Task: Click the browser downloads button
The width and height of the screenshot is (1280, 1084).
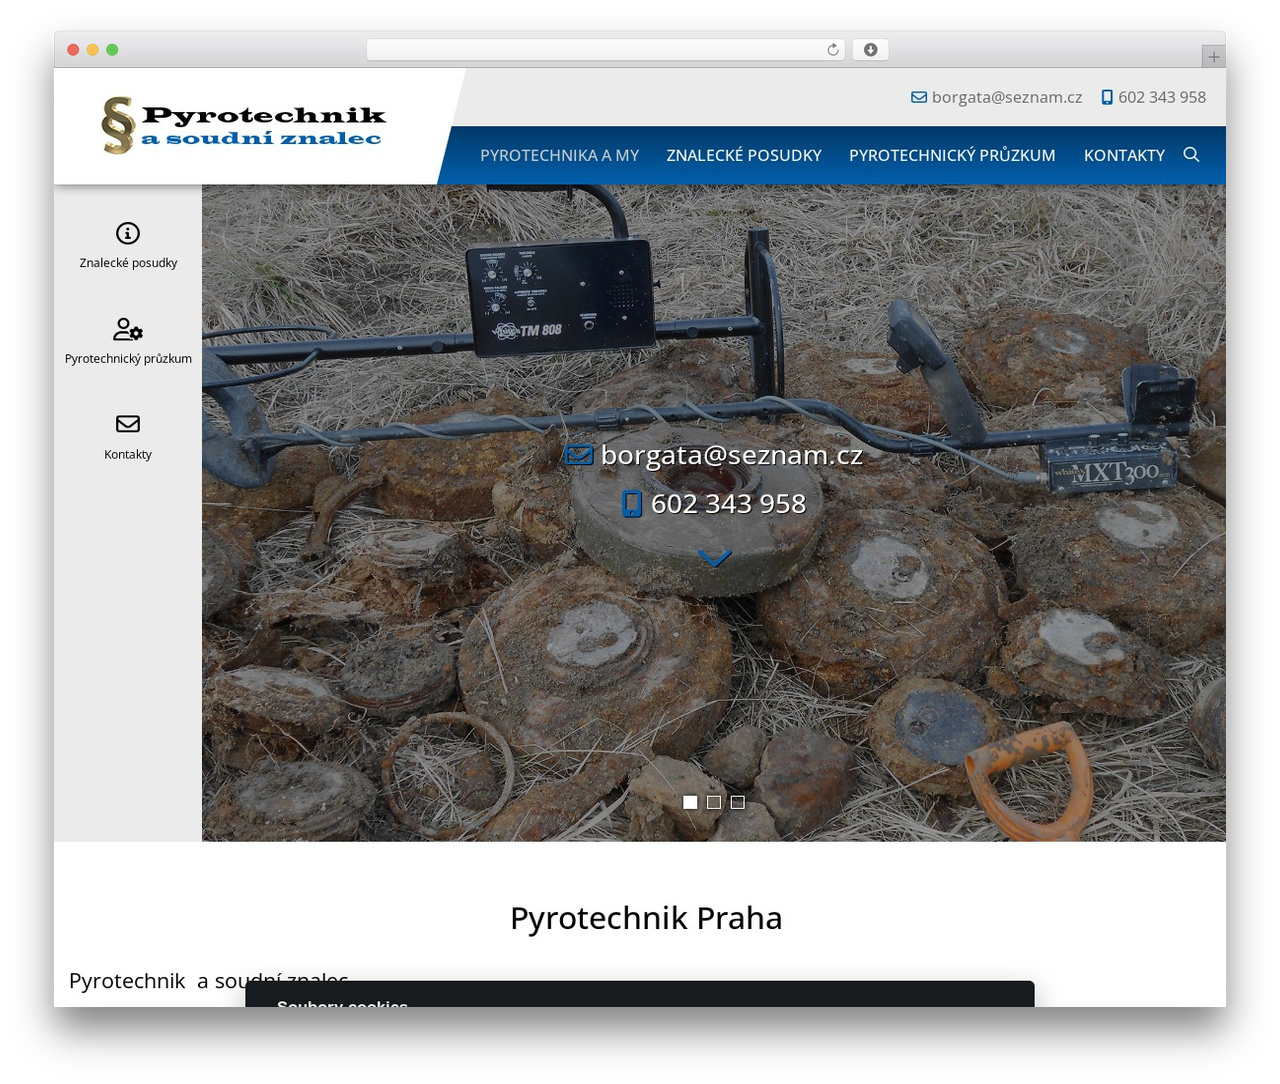Action: coord(871,50)
